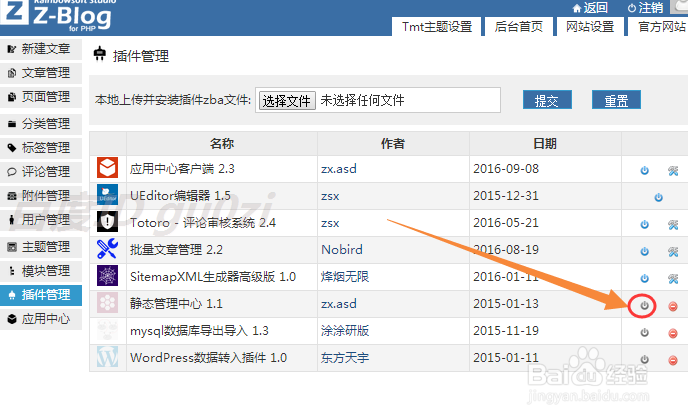The height and width of the screenshot is (420, 688).
Task: Open 标签管理 in the sidebar
Action: point(41,148)
